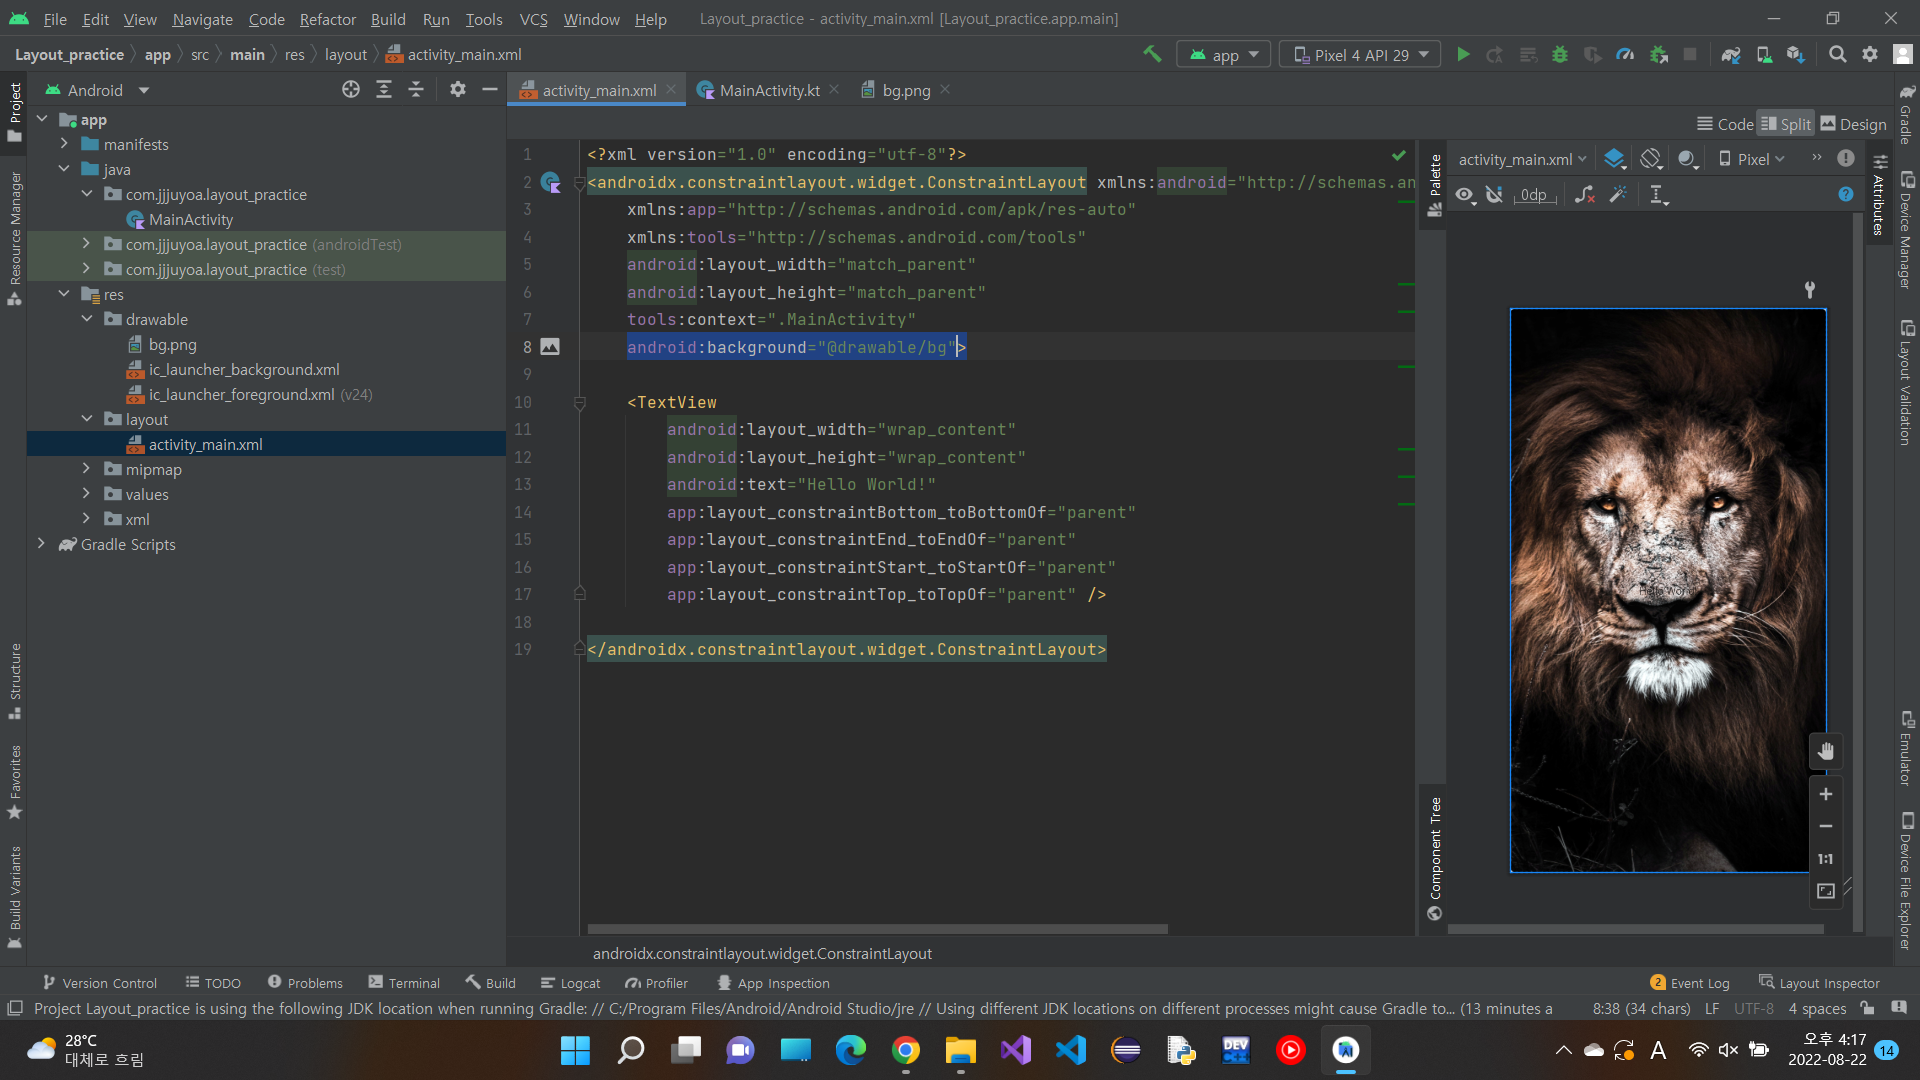Sync project with Gradle files icon
The image size is (1920, 1080).
click(x=1731, y=55)
